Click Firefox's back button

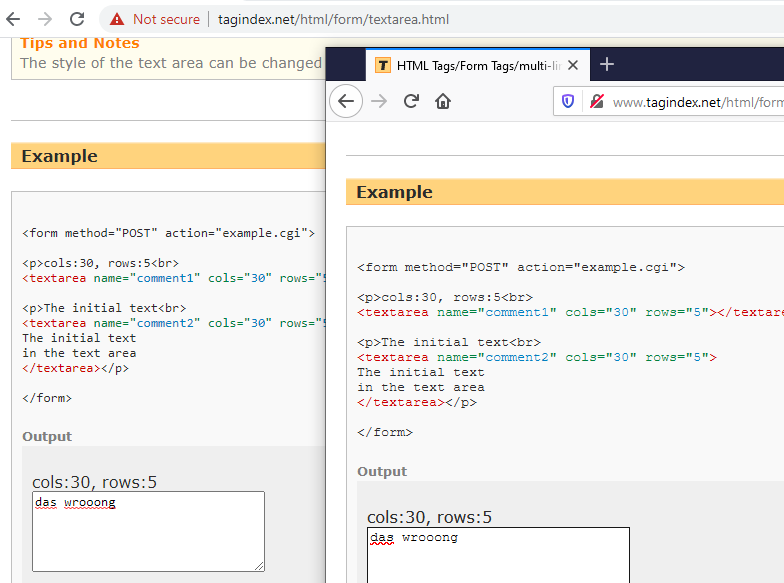click(x=346, y=102)
